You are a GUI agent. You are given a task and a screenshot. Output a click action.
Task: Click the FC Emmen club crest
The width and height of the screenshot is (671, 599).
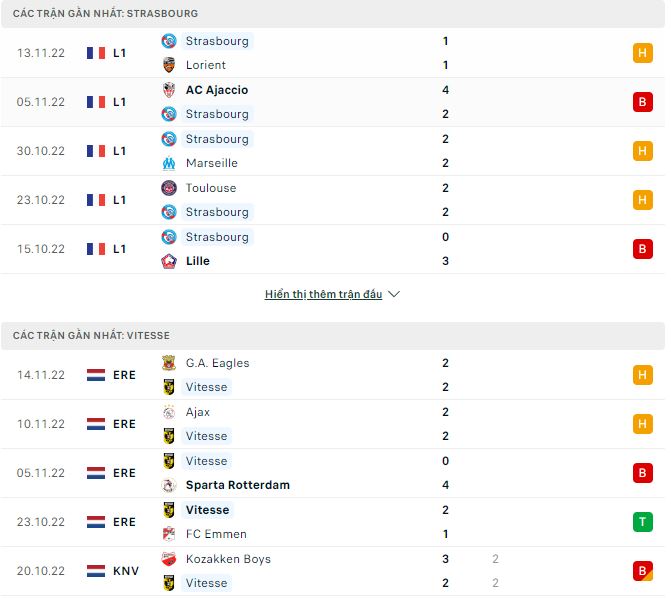click(169, 534)
